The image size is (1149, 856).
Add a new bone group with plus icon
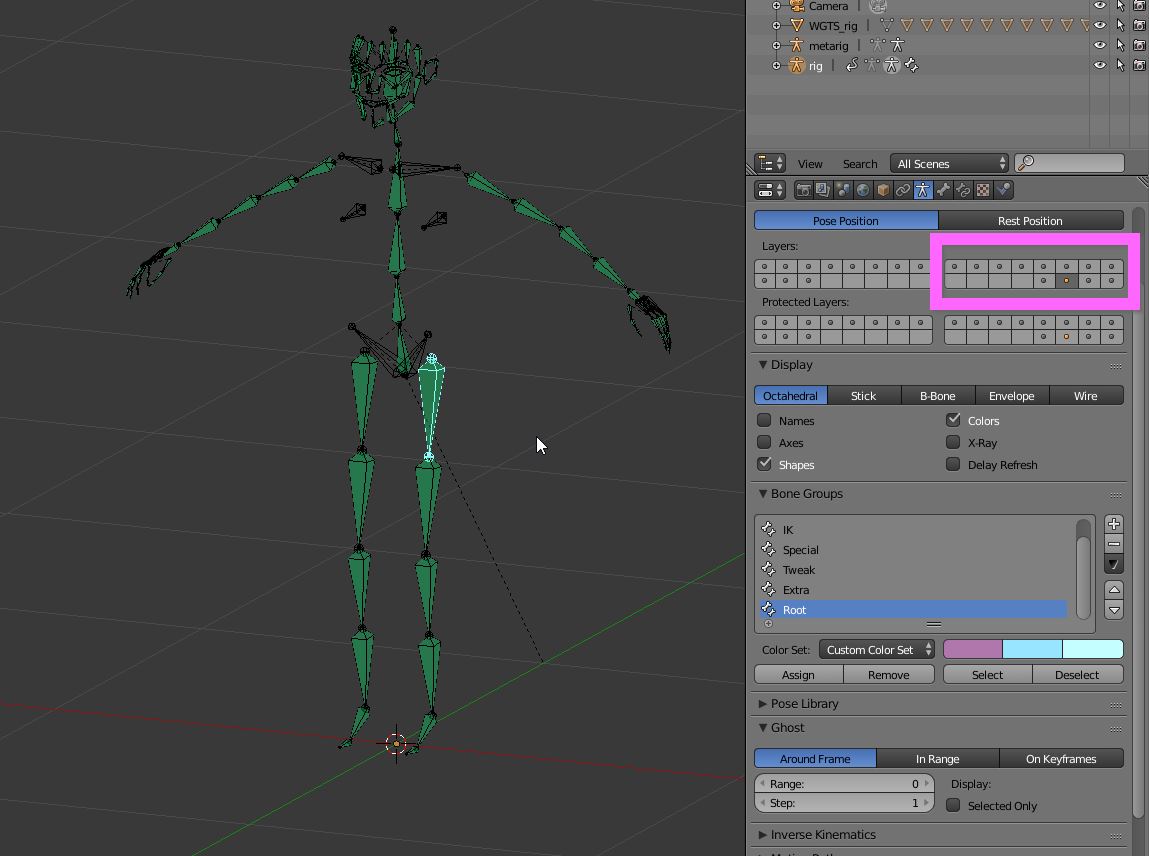(x=1113, y=523)
